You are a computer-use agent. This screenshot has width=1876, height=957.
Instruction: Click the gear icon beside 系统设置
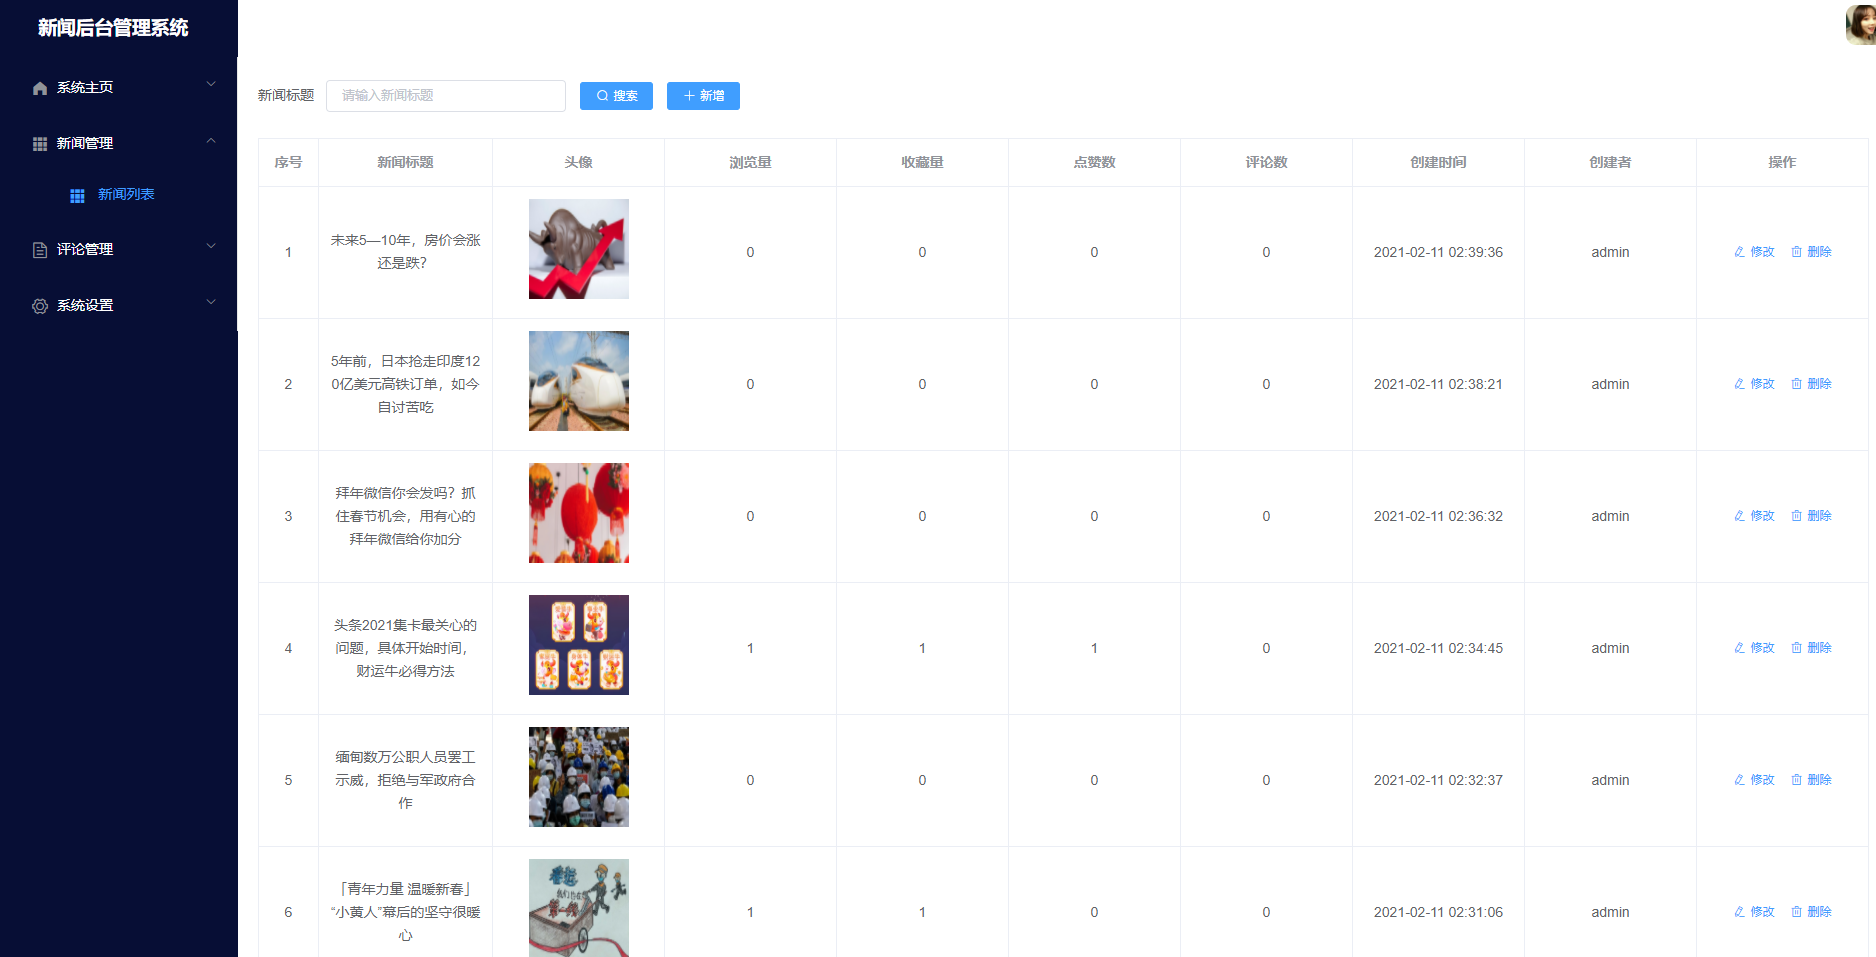[x=40, y=306]
